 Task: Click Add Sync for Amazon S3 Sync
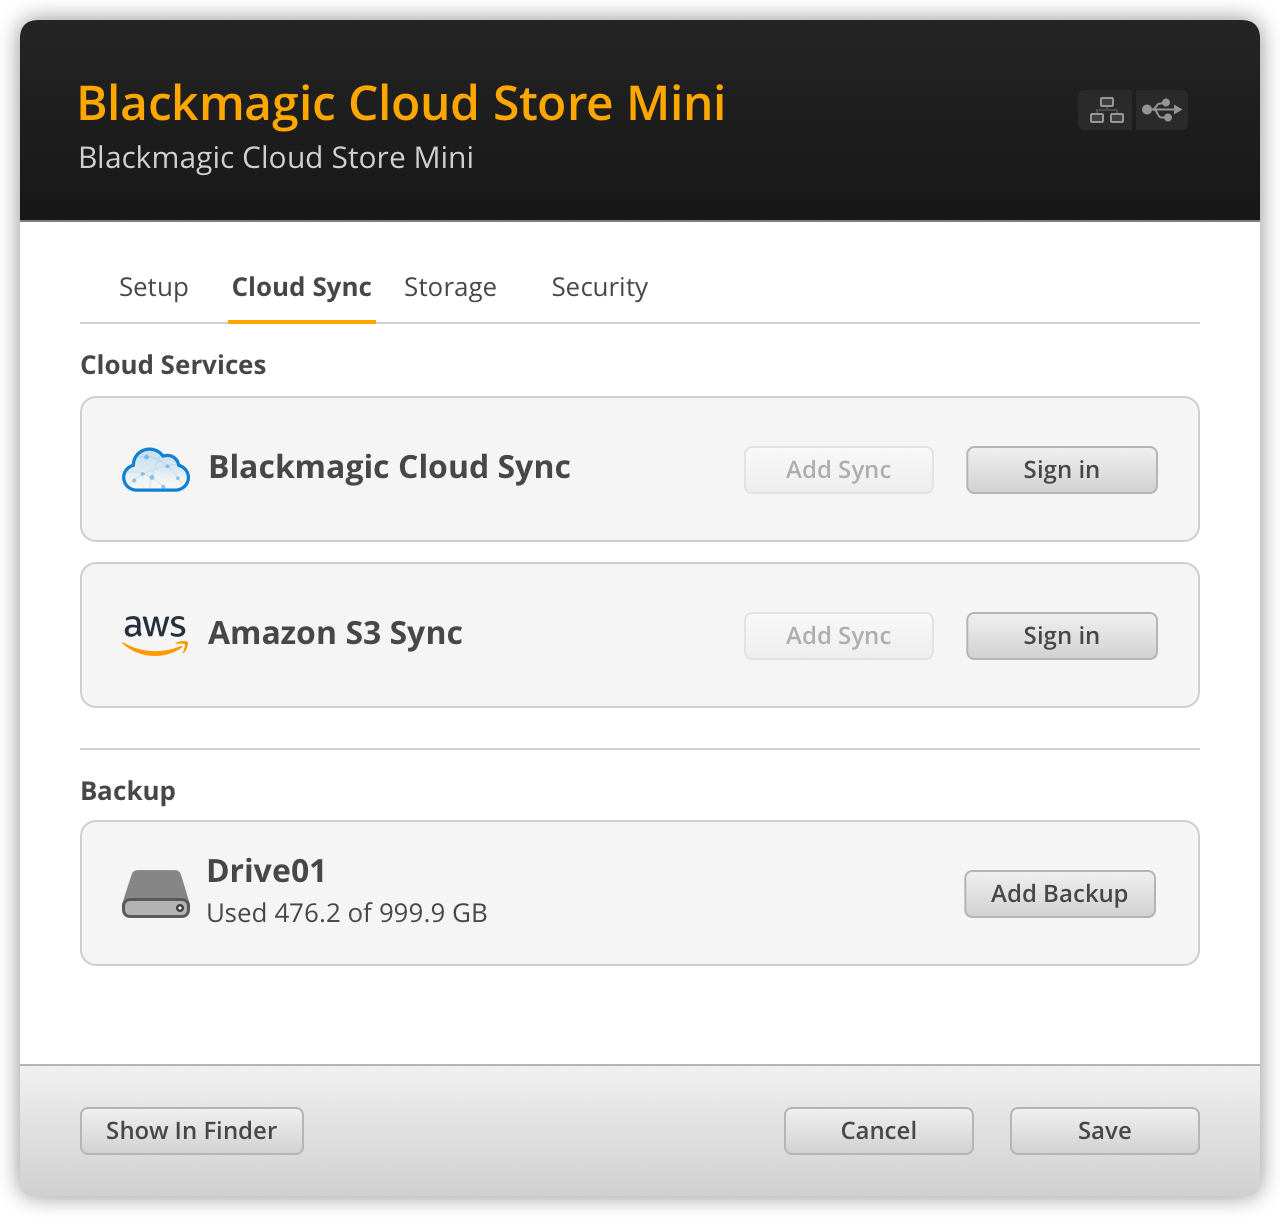click(x=838, y=635)
